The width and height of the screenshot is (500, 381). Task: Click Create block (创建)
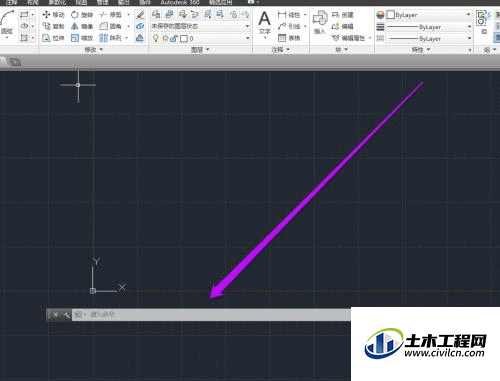click(x=343, y=15)
